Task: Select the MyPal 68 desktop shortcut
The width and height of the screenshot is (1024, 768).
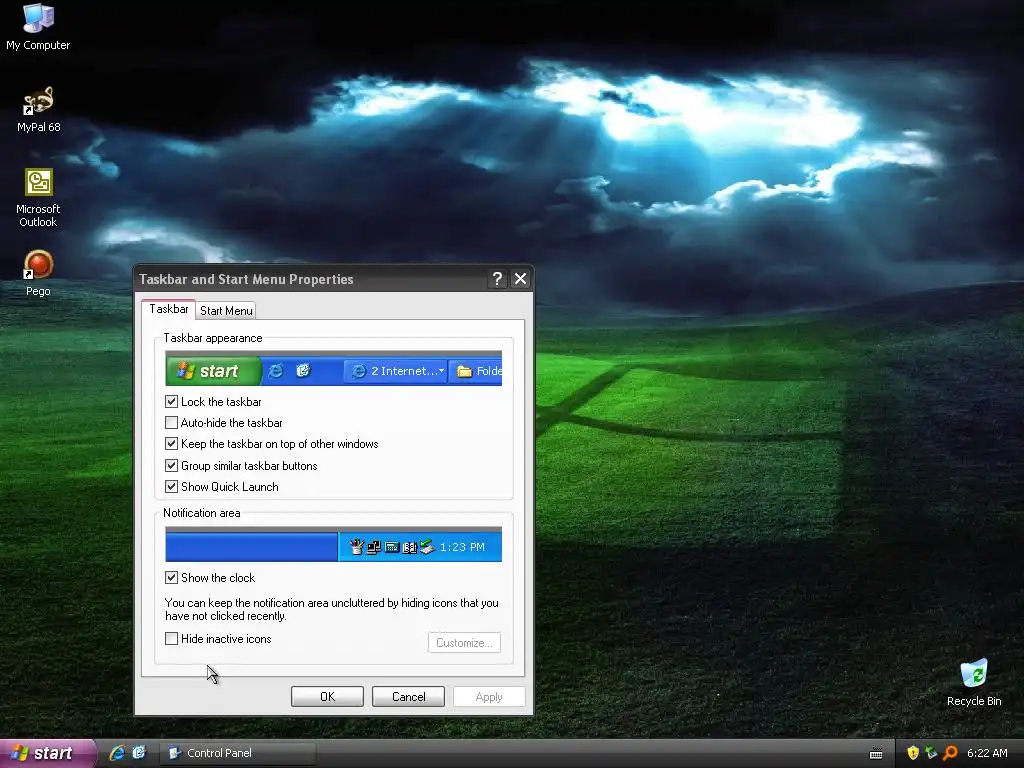Action: (x=38, y=109)
